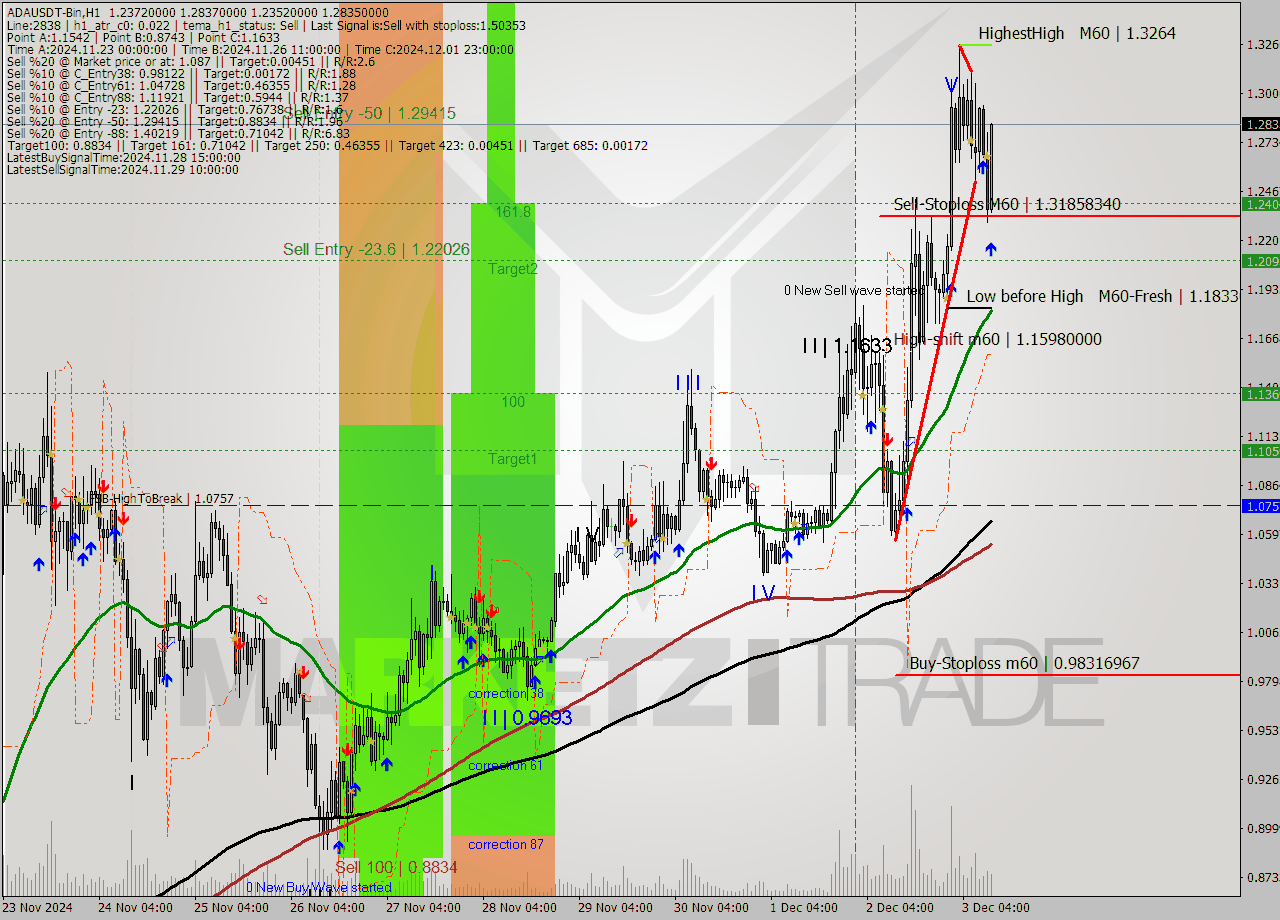Select the wave label I I I | 1.1633

[846, 346]
